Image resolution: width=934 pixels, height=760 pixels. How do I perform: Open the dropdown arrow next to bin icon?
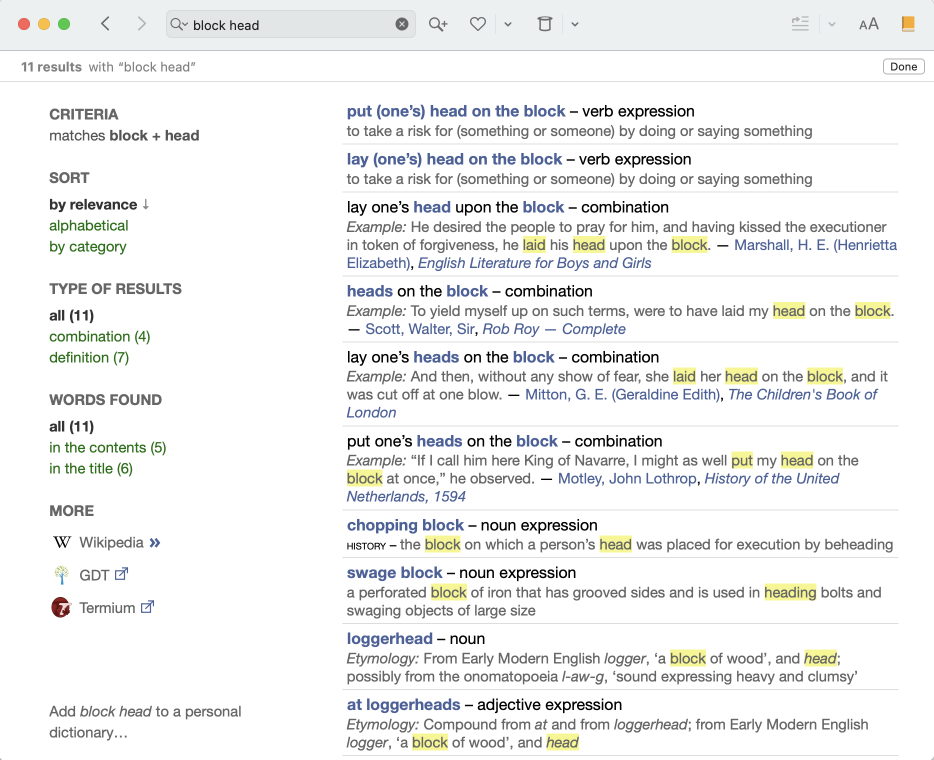575,24
